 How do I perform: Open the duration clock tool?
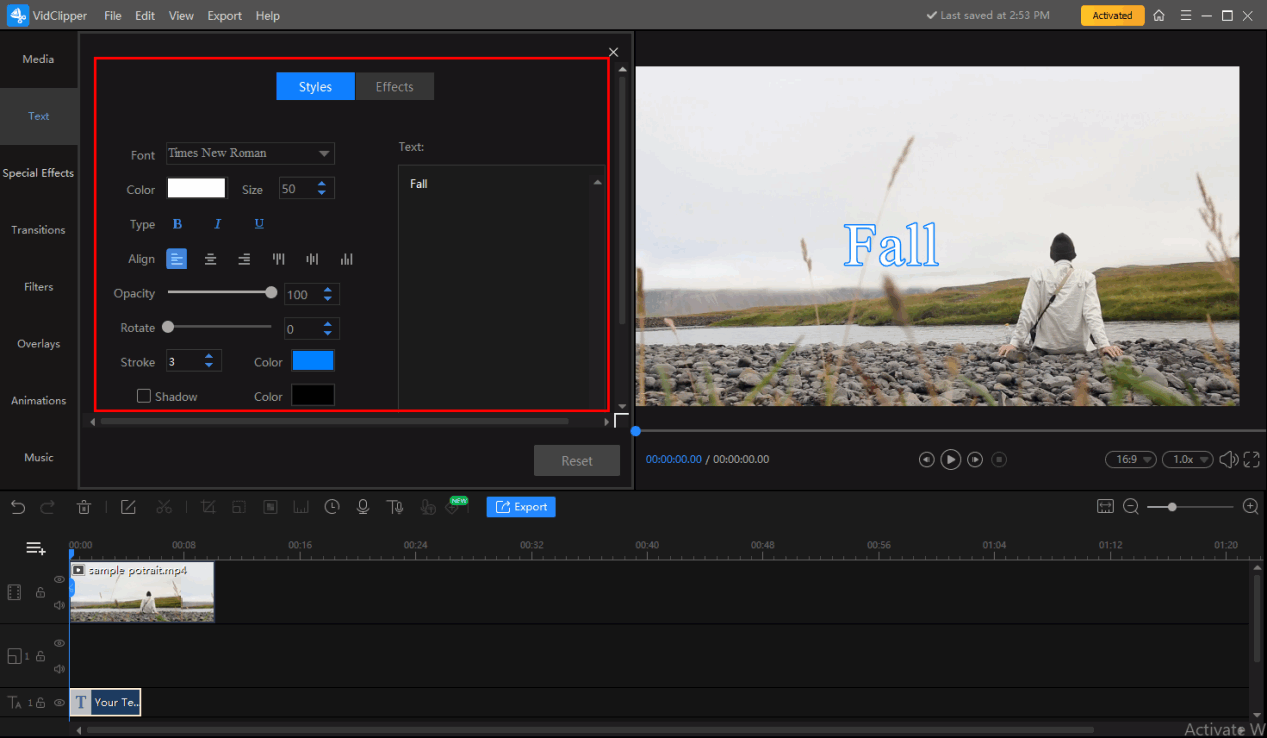[332, 507]
